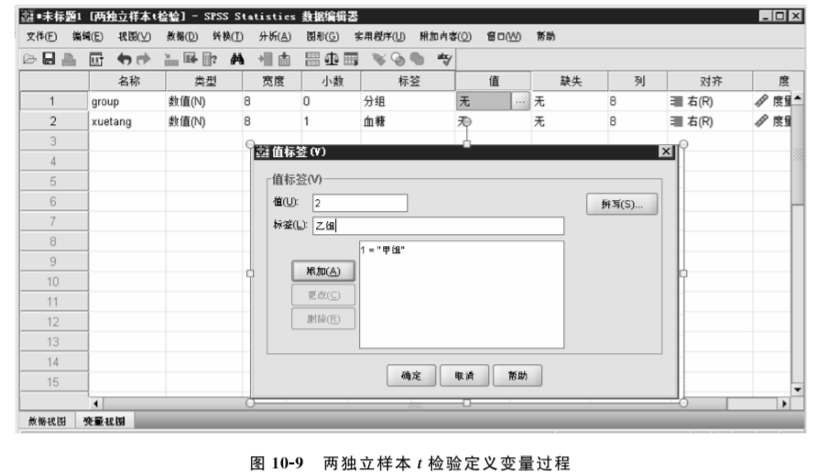Click the Select cases icon

click(351, 59)
